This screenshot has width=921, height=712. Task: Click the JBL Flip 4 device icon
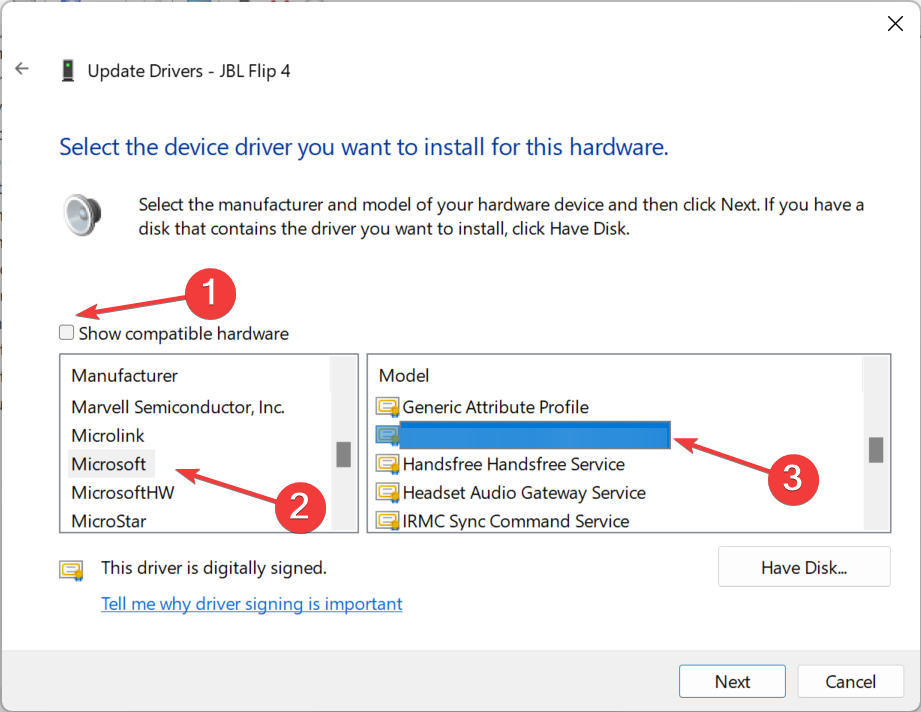click(68, 70)
